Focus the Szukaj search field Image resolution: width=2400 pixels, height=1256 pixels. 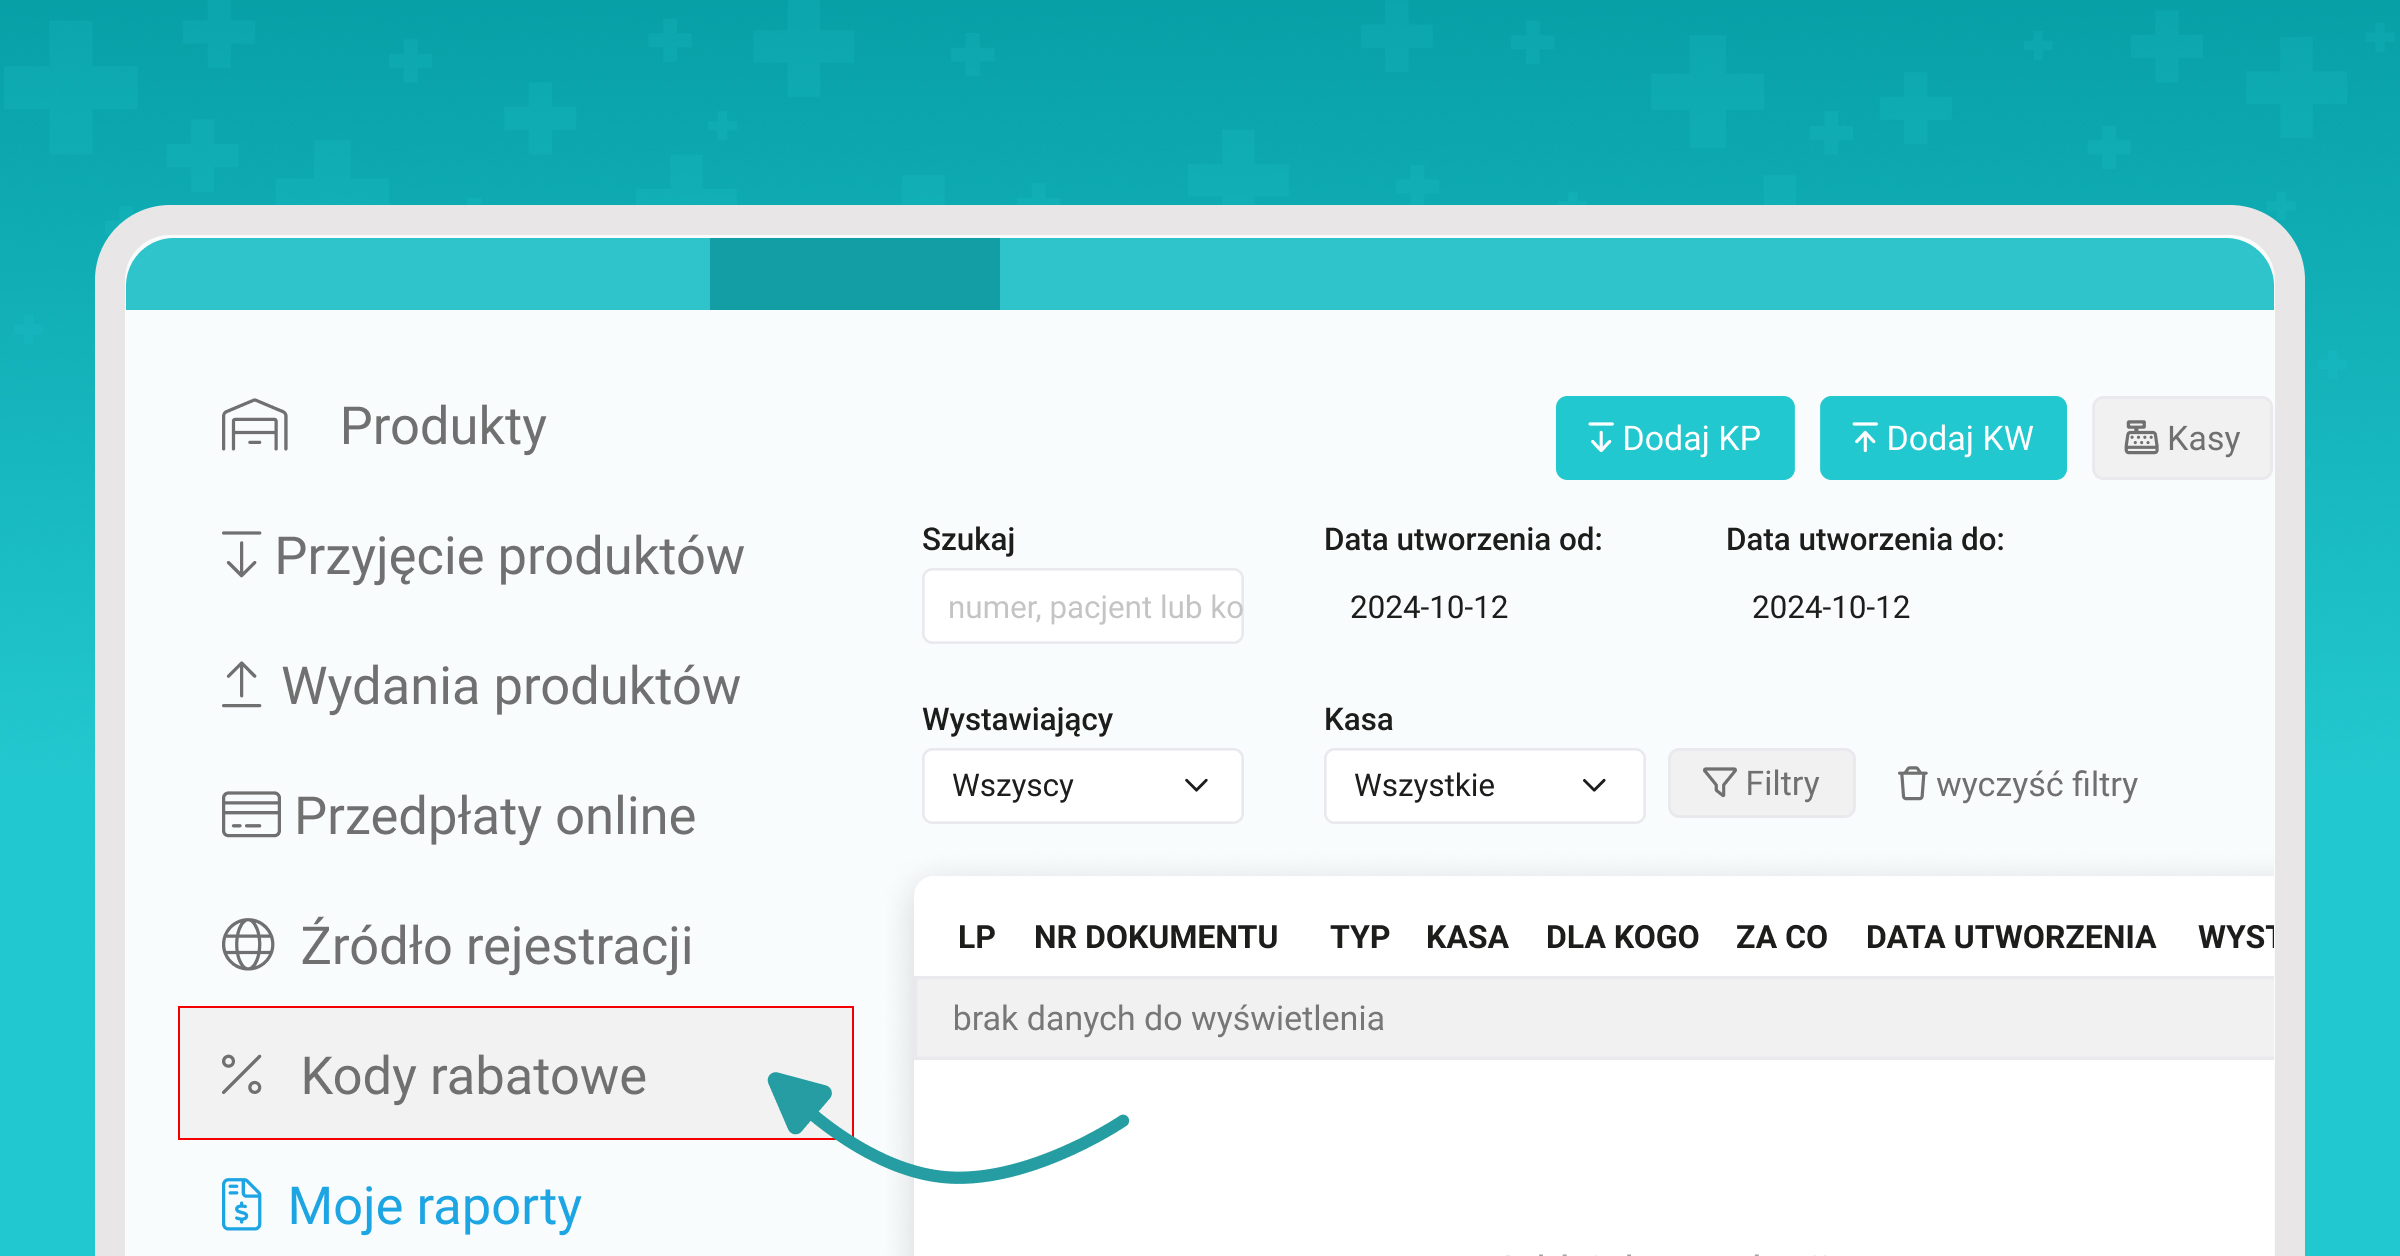click(x=1083, y=606)
